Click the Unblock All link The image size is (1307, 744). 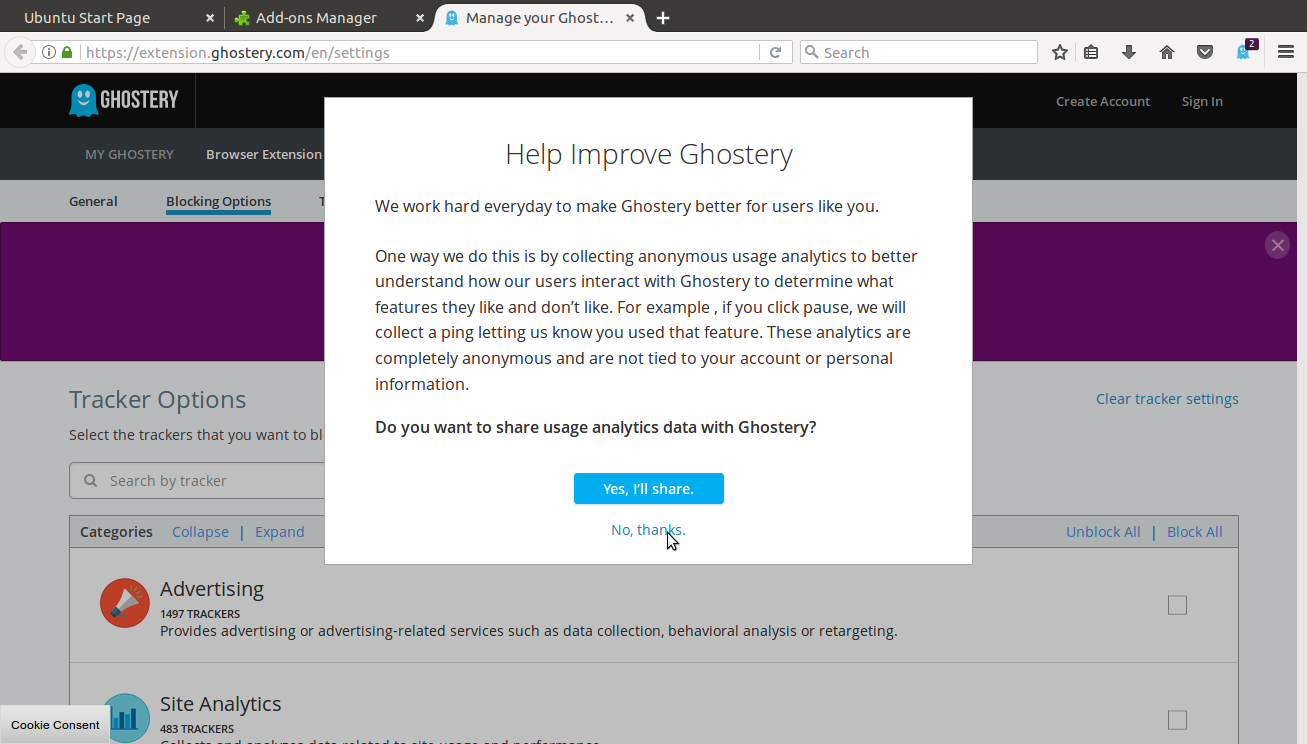(1103, 531)
